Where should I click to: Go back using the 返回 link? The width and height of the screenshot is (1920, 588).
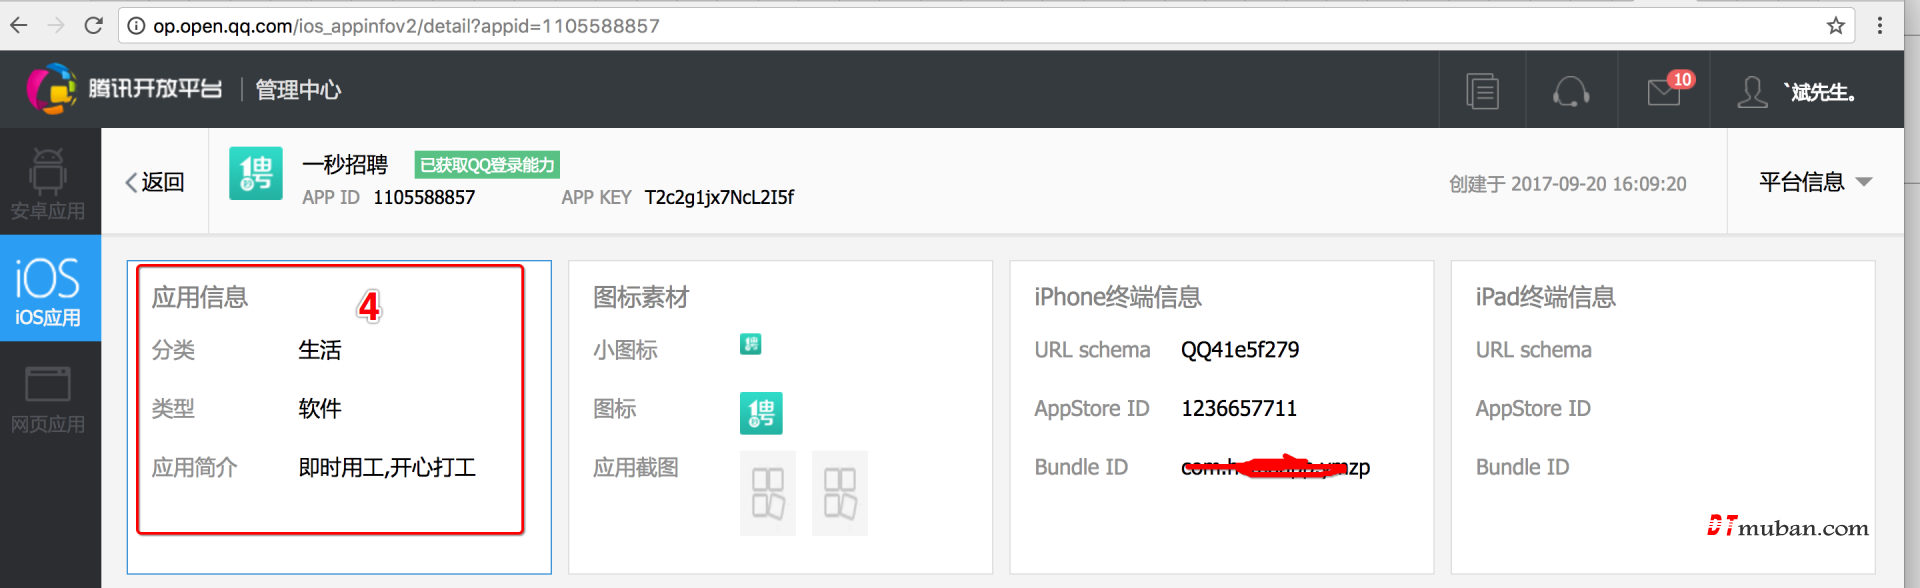pyautogui.click(x=155, y=182)
